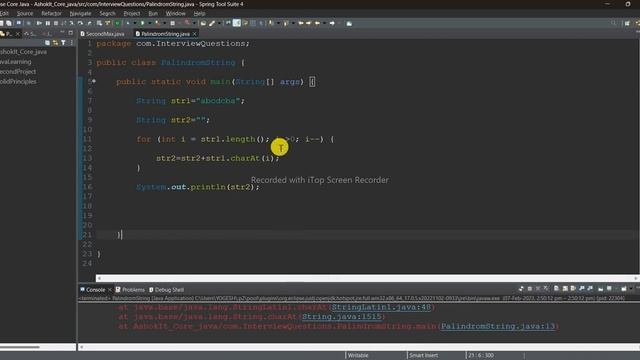Click the Package Explorer filter icon
The image size is (640, 360).
click(x=63, y=42)
